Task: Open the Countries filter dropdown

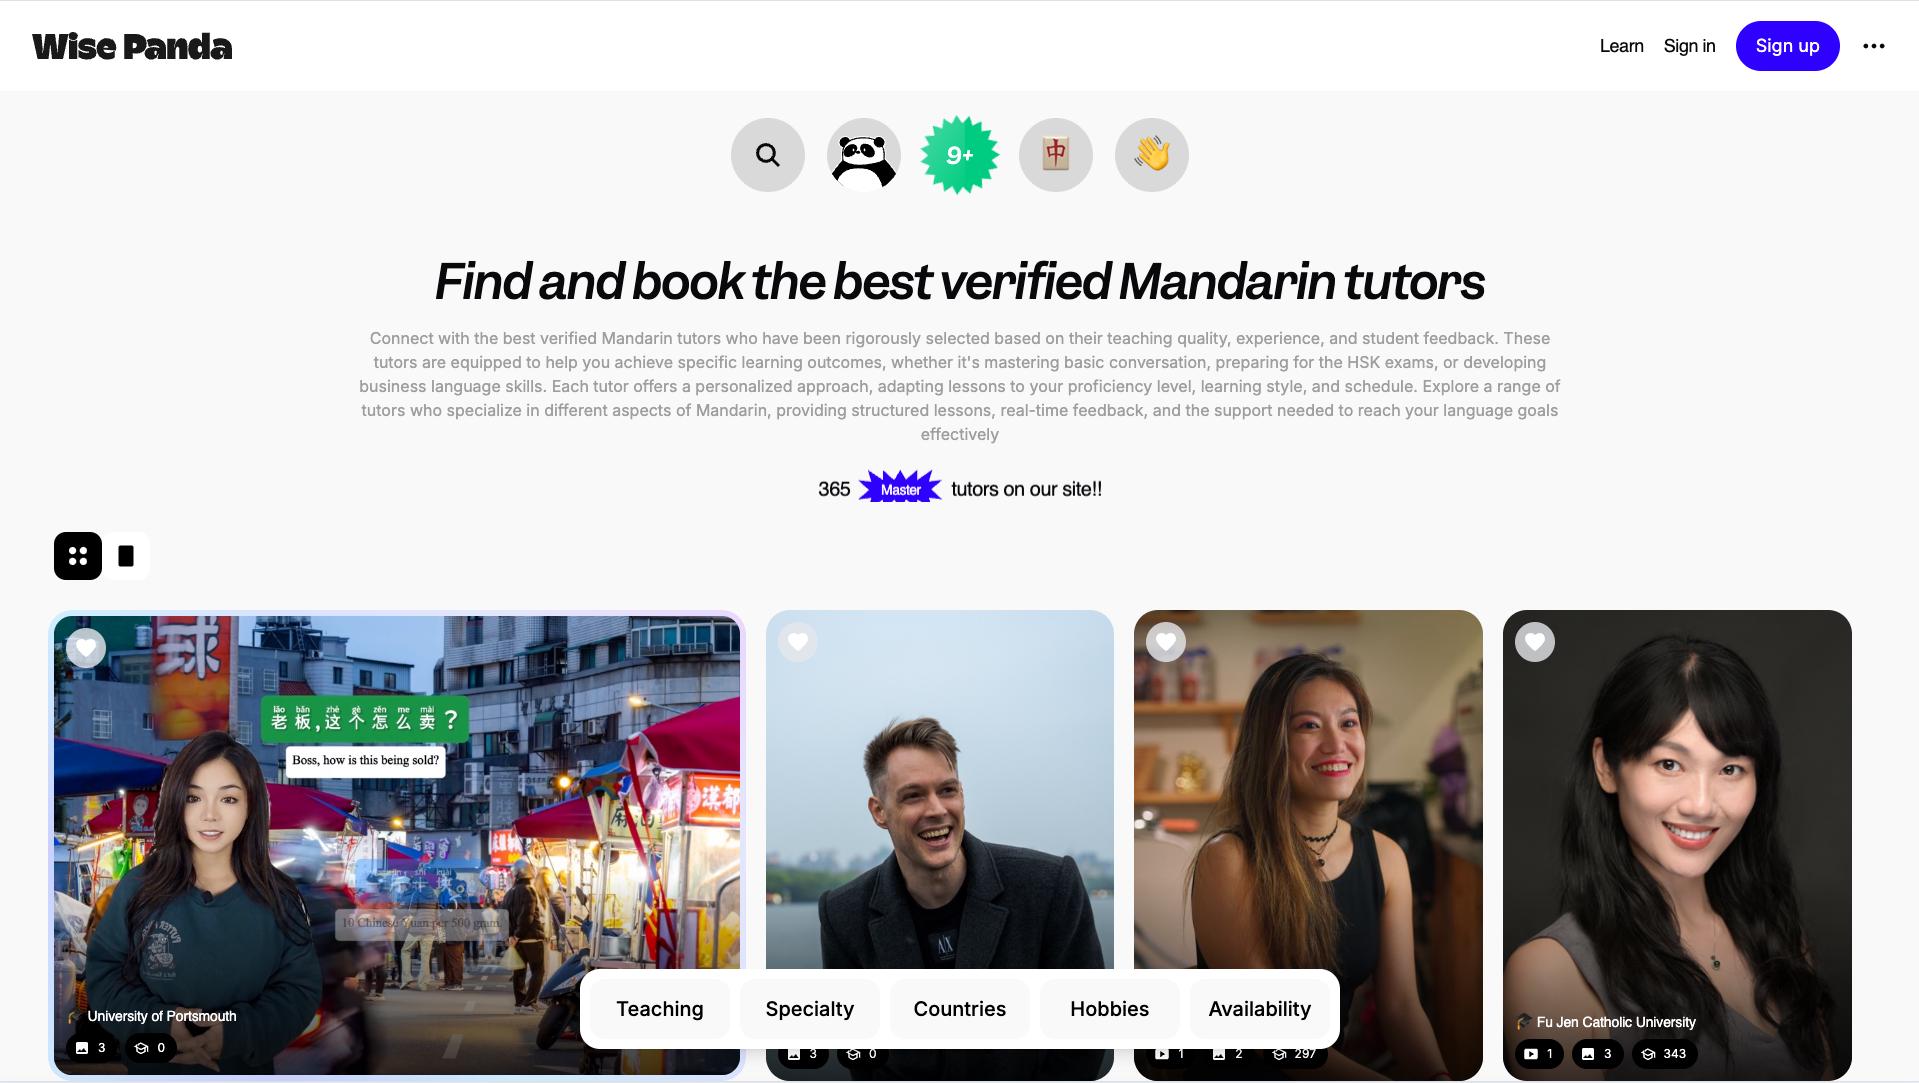Action: pyautogui.click(x=960, y=1009)
